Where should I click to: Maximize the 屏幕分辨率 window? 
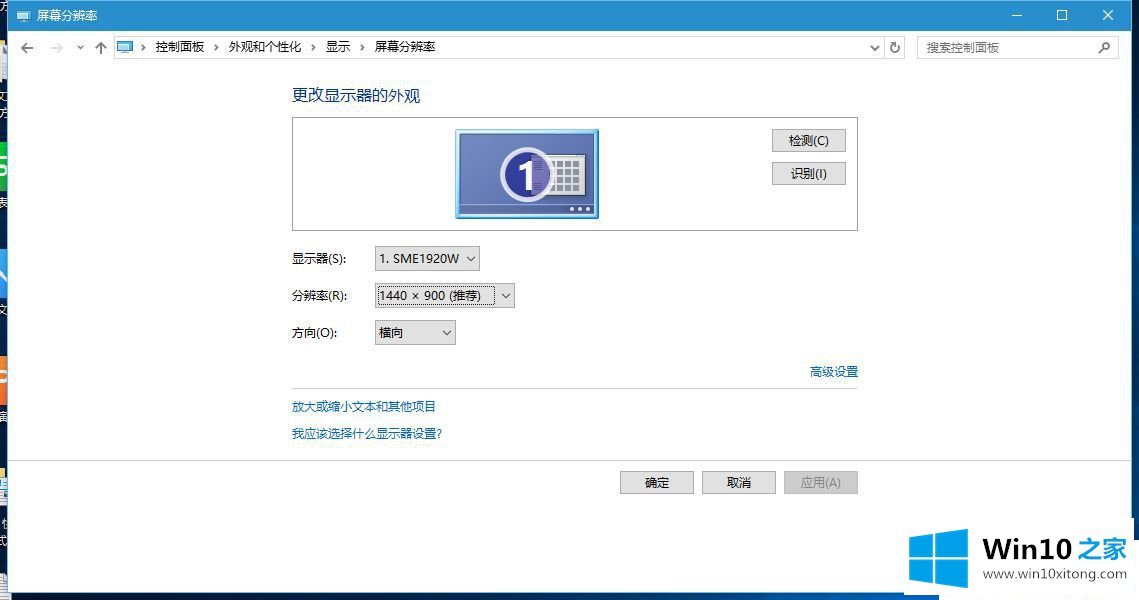(x=1062, y=15)
